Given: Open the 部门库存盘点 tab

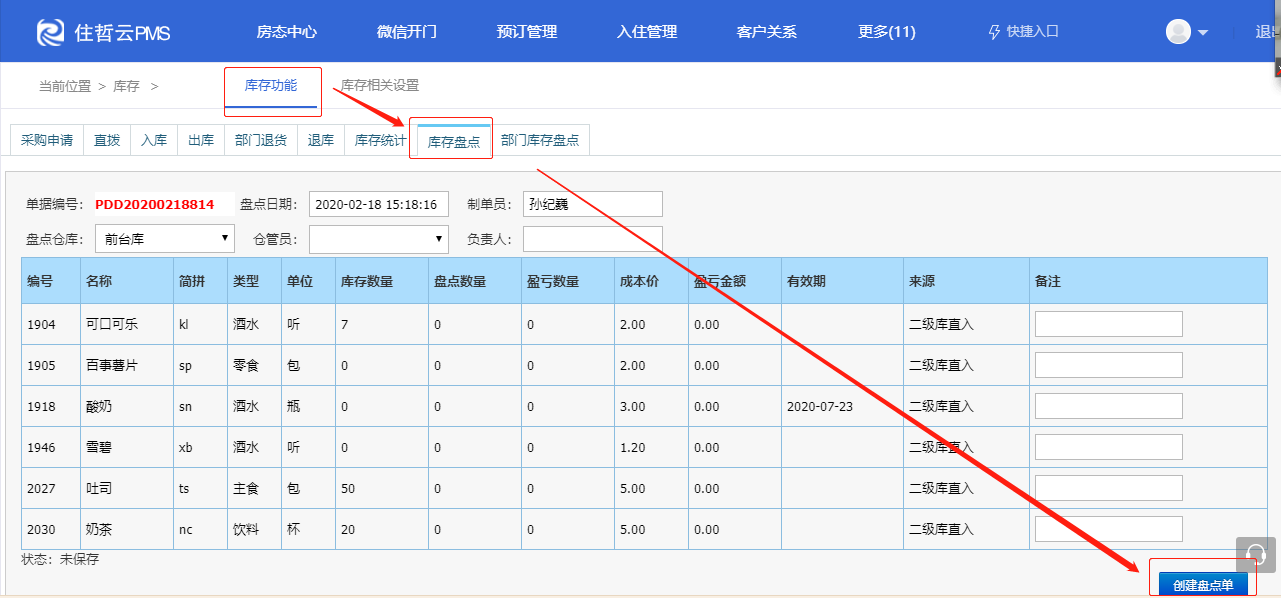Looking at the screenshot, I should (x=540, y=140).
